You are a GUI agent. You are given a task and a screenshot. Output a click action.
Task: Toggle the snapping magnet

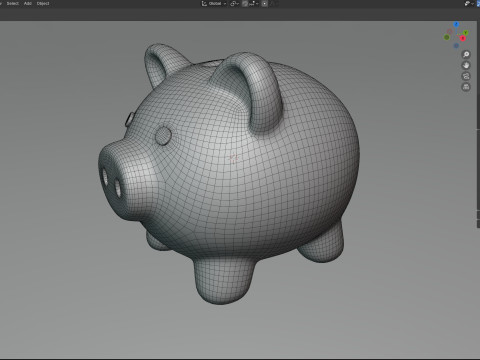point(245,4)
